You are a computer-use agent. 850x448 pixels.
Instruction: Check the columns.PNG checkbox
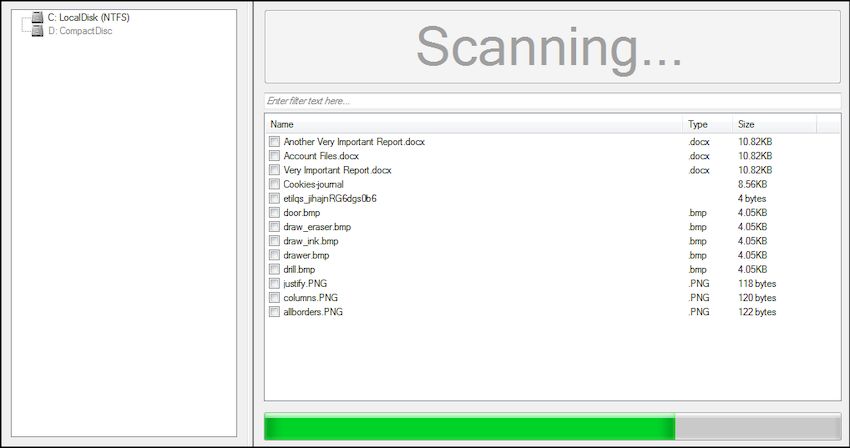tap(274, 297)
